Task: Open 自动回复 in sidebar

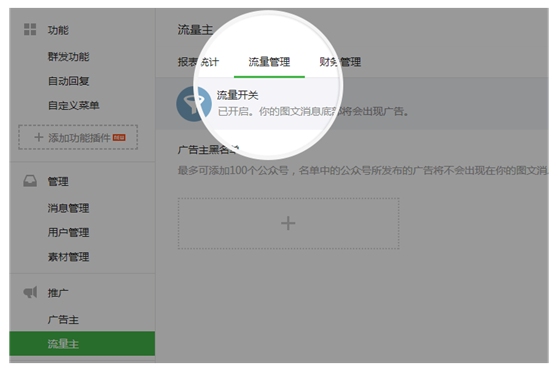Action: coord(68,81)
